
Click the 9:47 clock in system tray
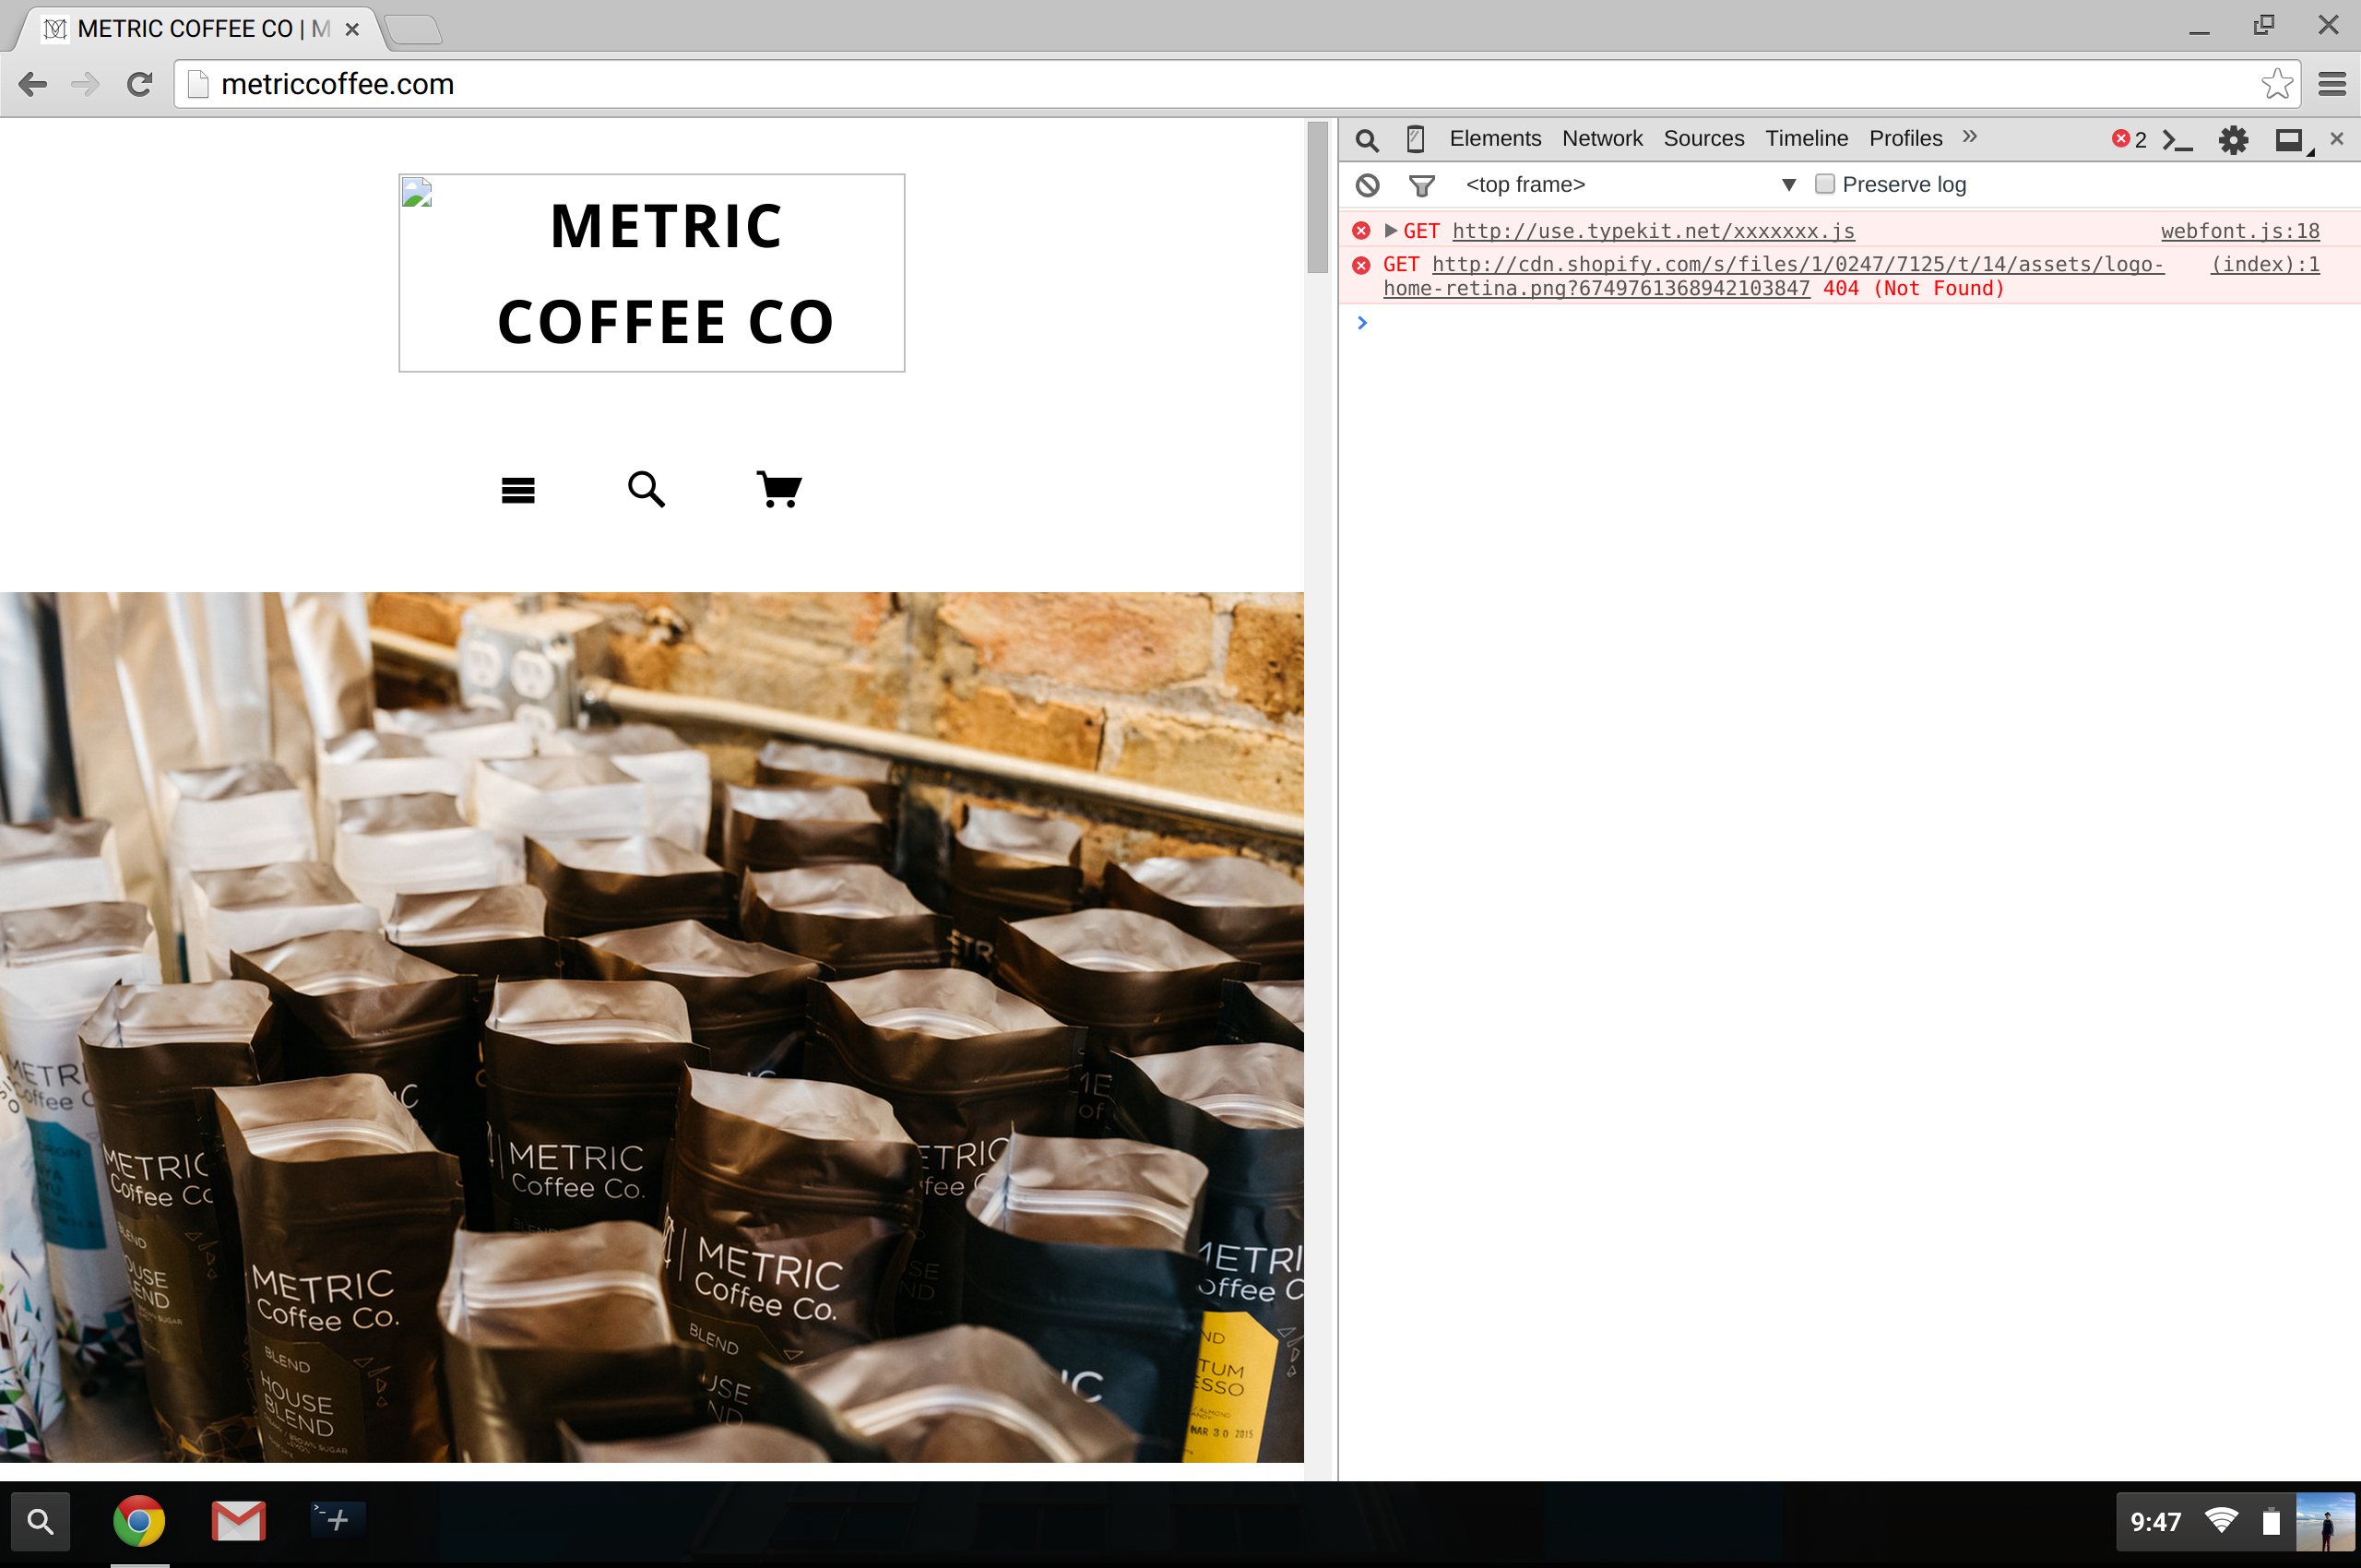click(x=2156, y=1522)
